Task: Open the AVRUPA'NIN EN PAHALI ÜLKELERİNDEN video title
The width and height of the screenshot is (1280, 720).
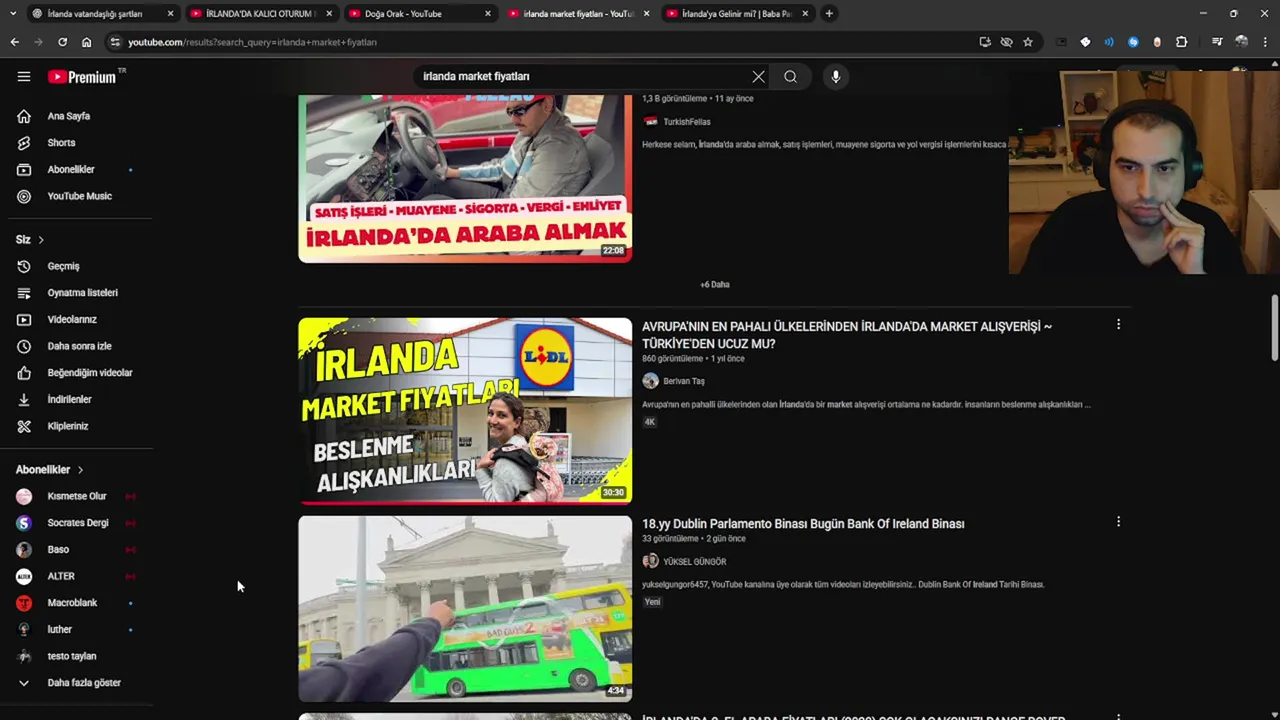Action: [846, 335]
